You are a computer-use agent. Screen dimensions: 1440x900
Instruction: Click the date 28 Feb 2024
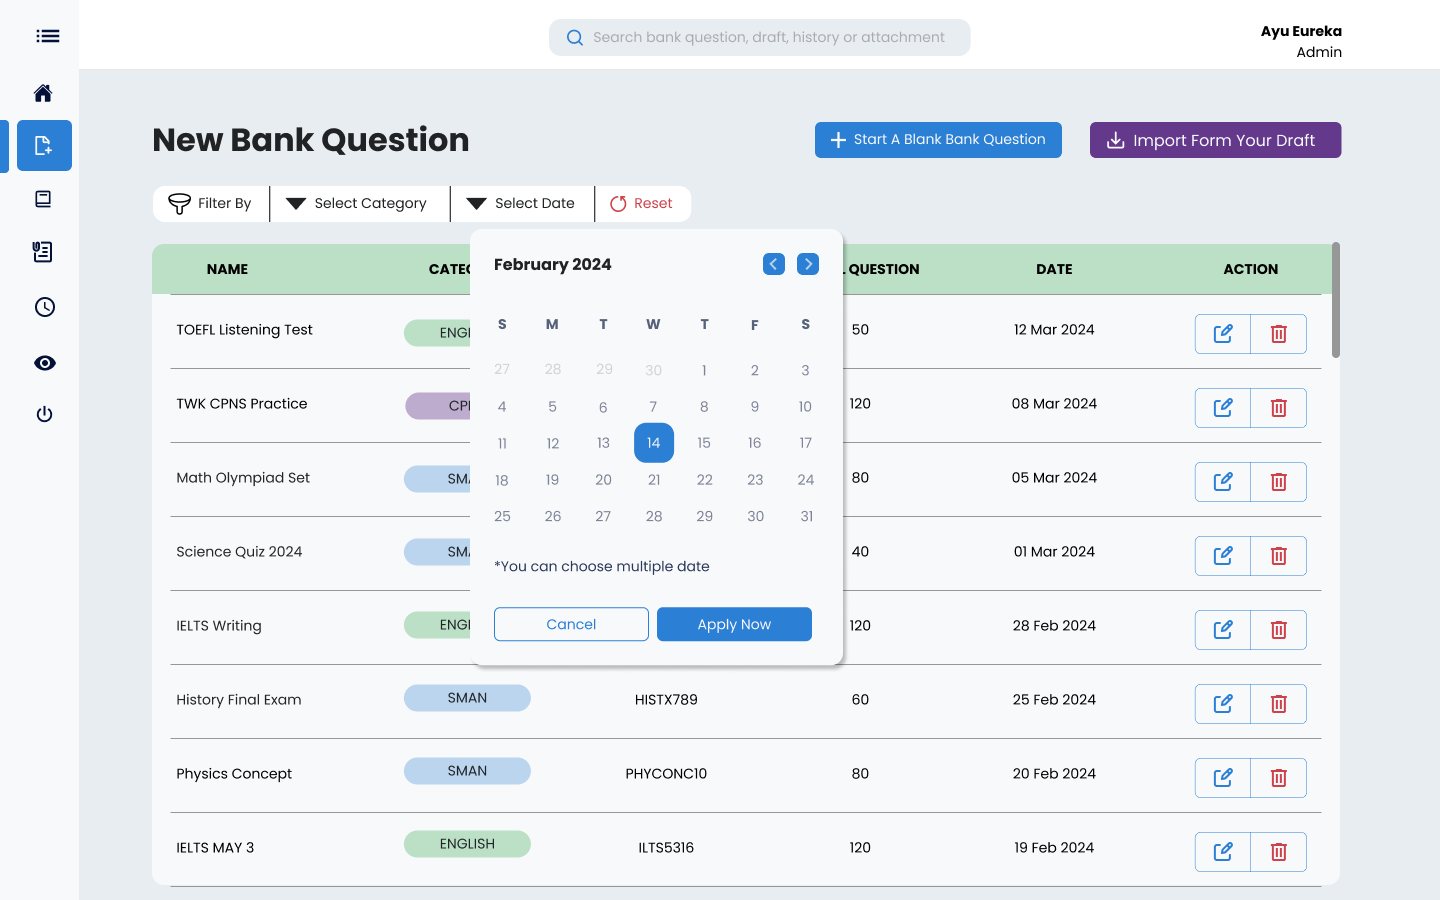[x=1054, y=626]
